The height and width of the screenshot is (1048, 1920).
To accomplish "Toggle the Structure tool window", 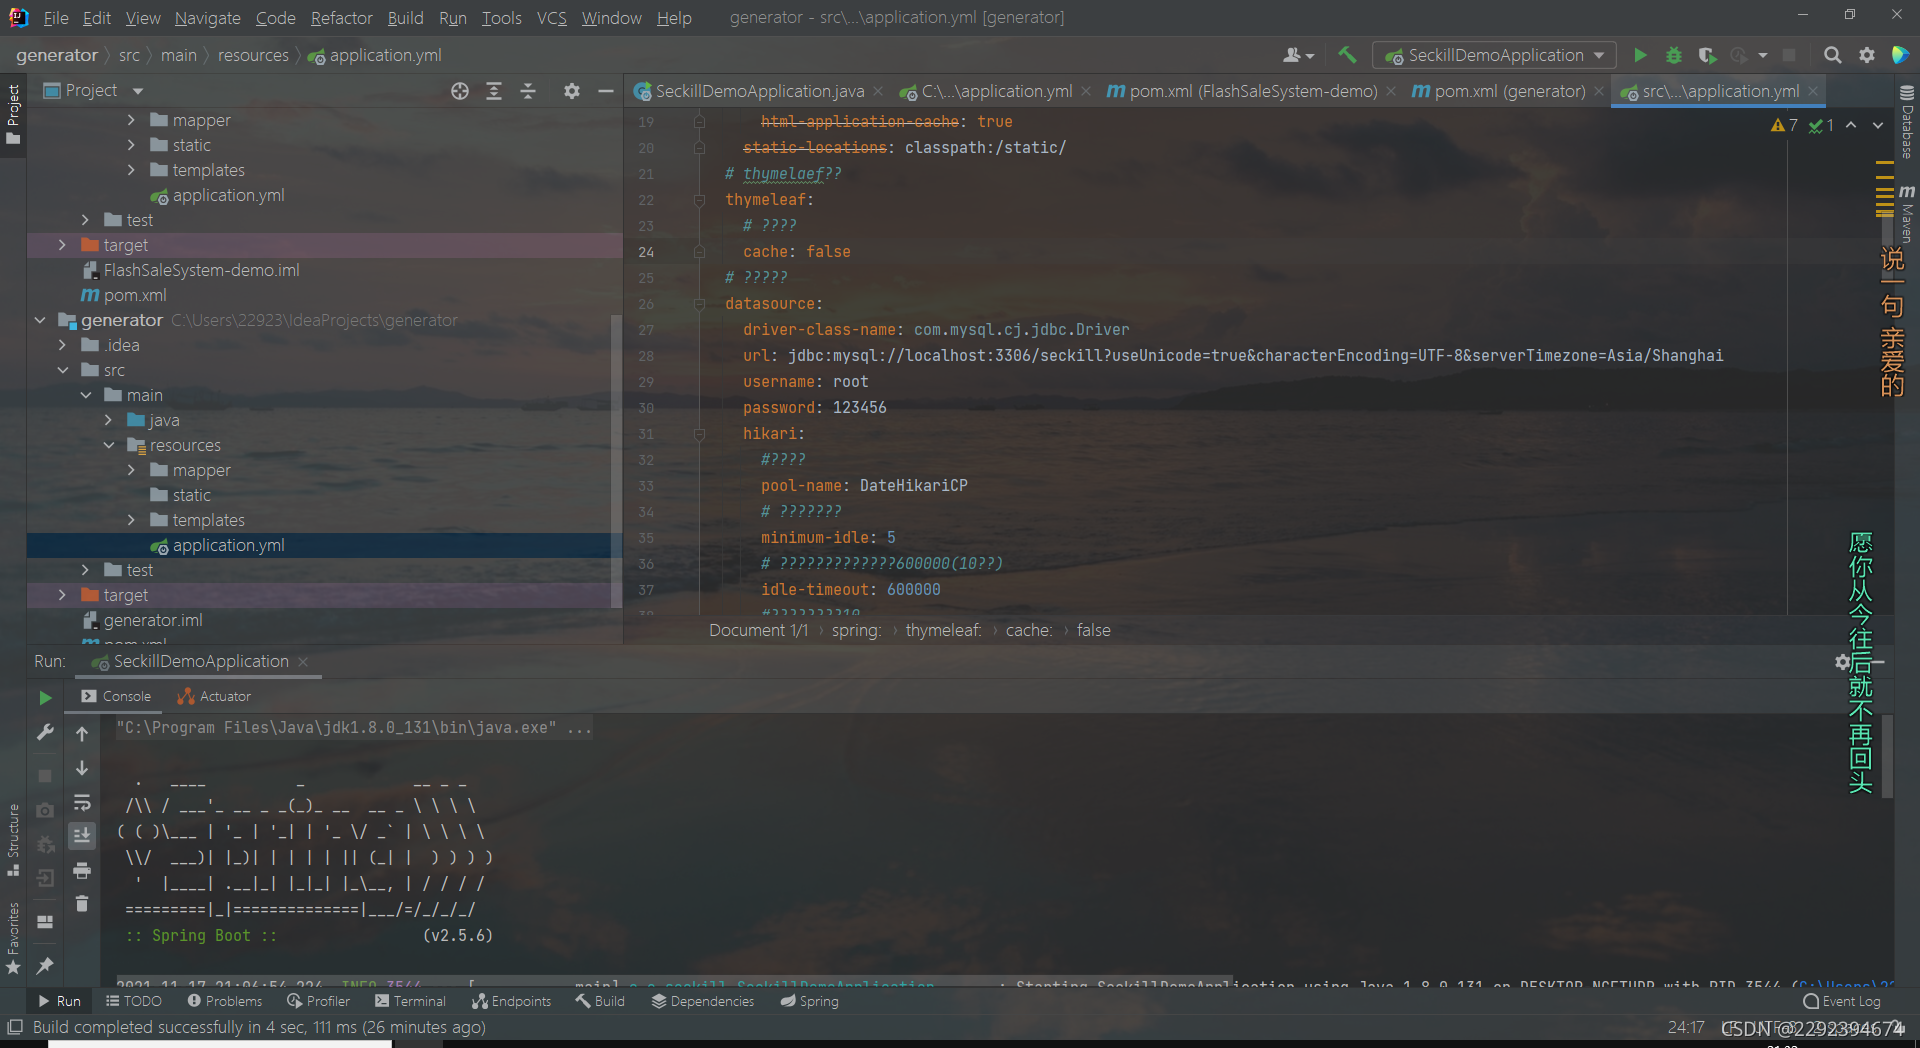I will (13, 840).
